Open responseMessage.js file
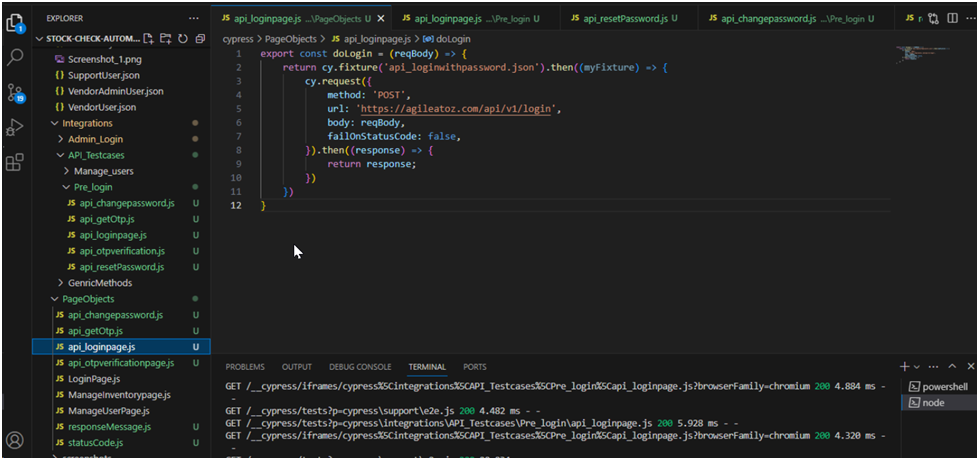 click(121, 427)
